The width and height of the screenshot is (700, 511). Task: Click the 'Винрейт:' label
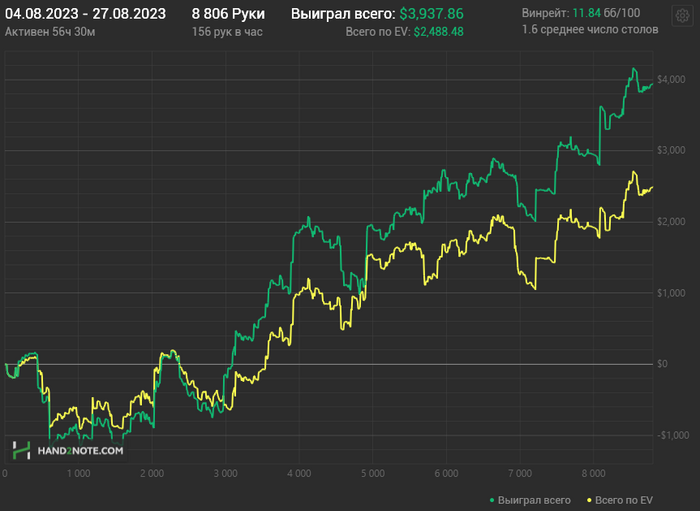(x=546, y=13)
